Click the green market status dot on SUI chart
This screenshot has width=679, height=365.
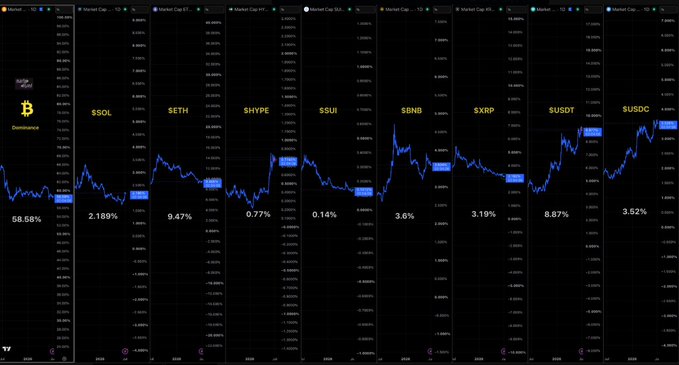pyautogui.click(x=349, y=9)
